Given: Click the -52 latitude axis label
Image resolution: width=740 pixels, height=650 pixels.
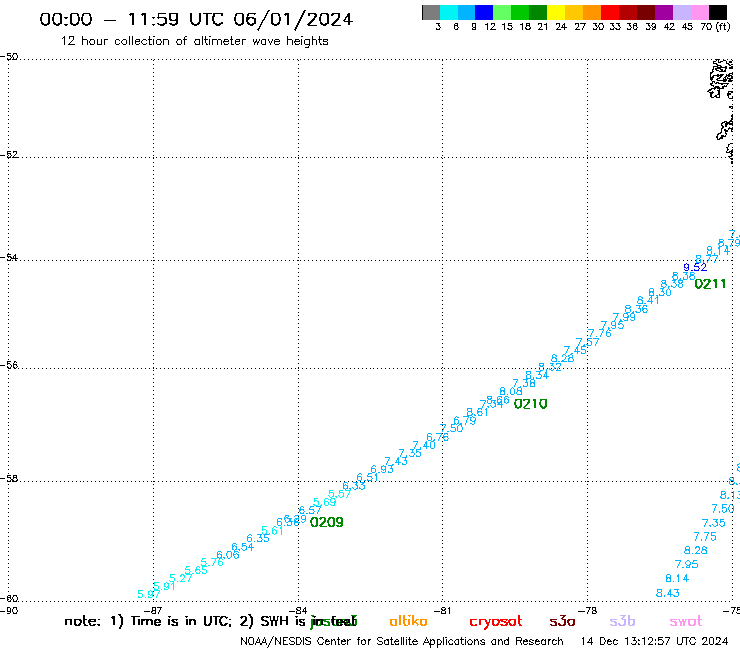Looking at the screenshot, I should click(9, 154).
